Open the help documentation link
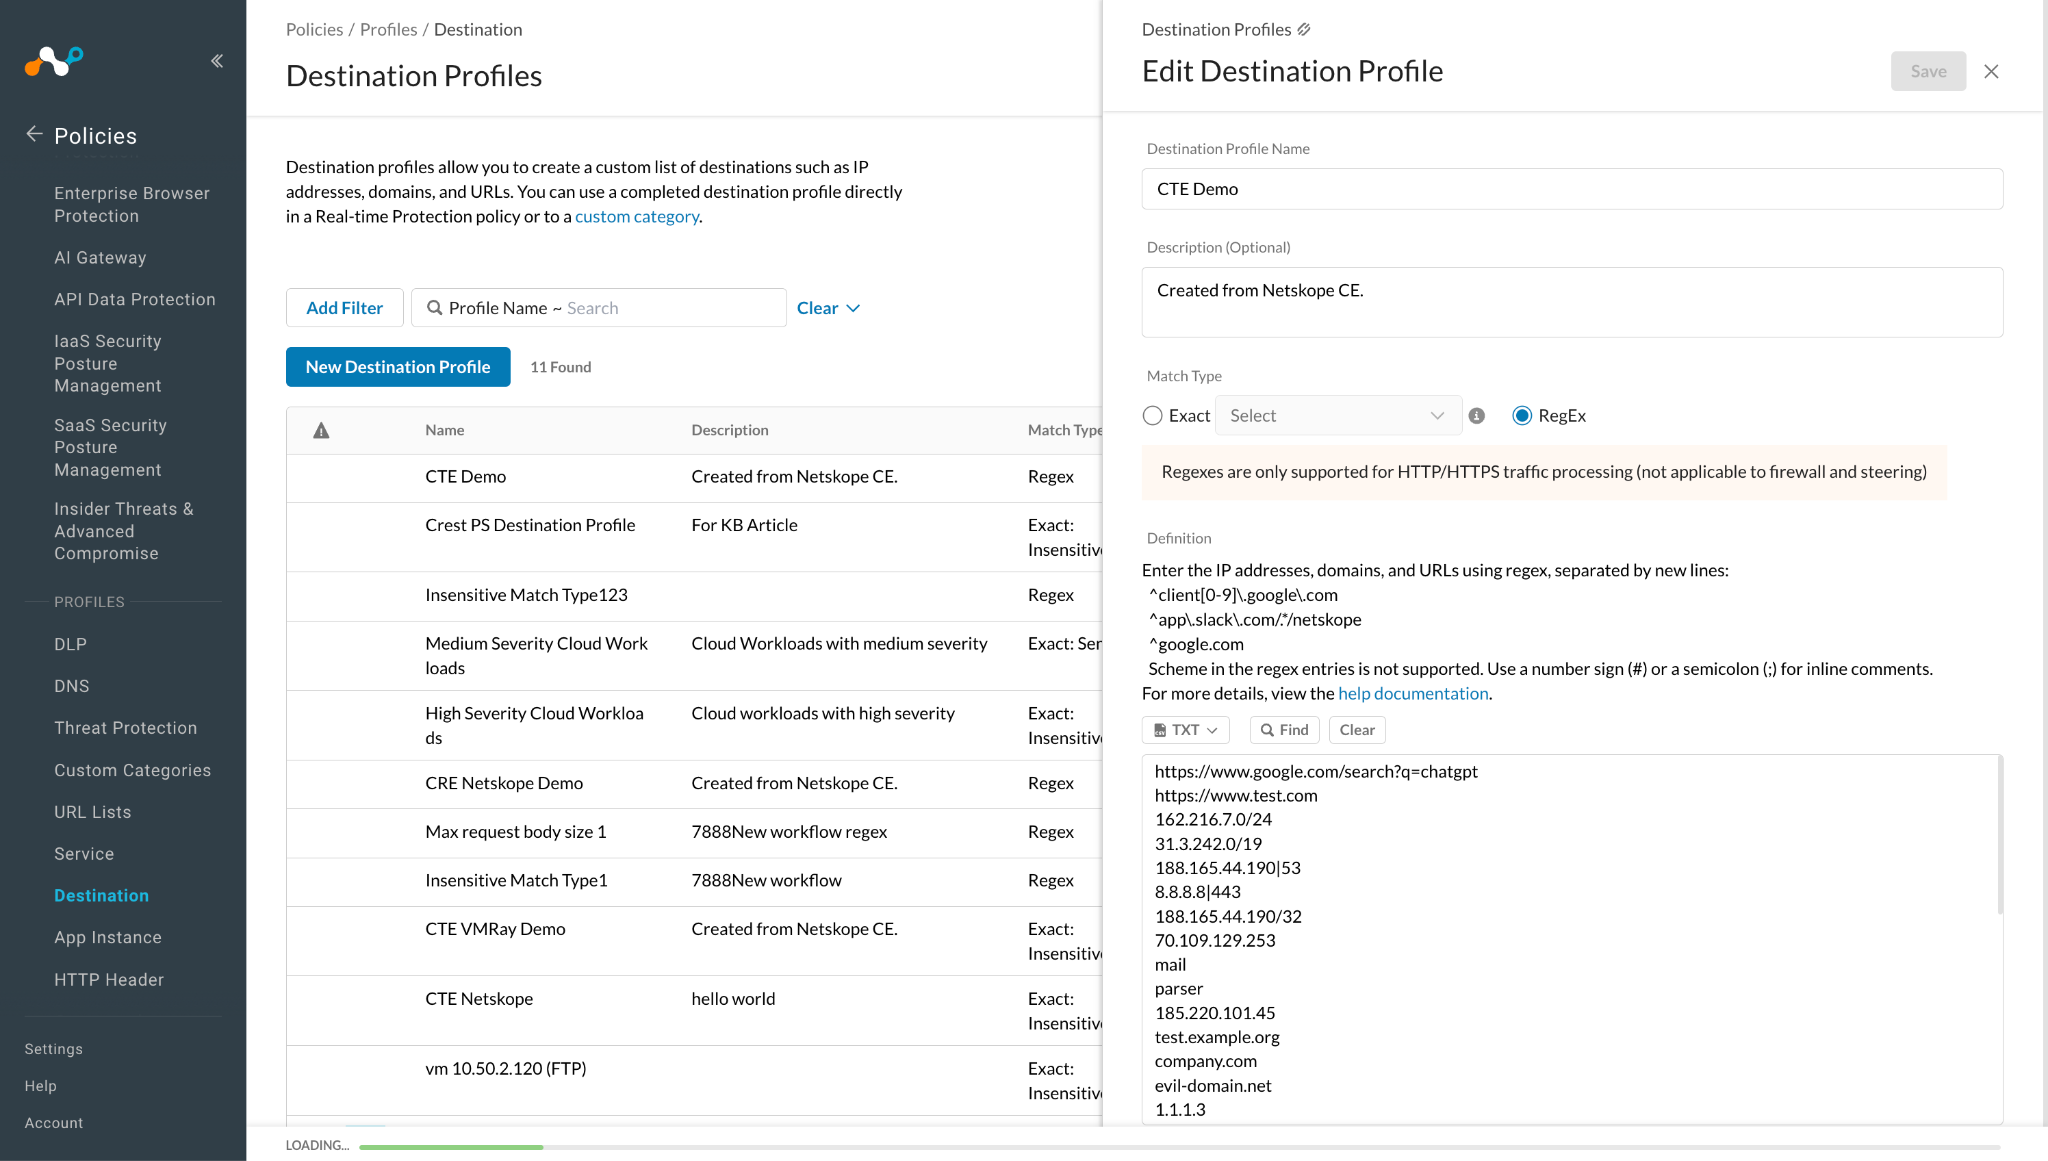 pos(1413,693)
